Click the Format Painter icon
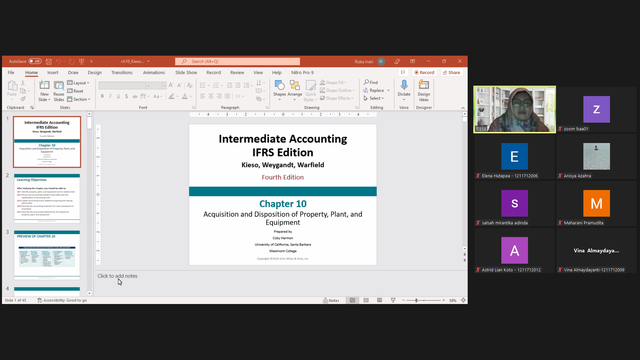The height and width of the screenshot is (360, 640). click(x=23, y=98)
